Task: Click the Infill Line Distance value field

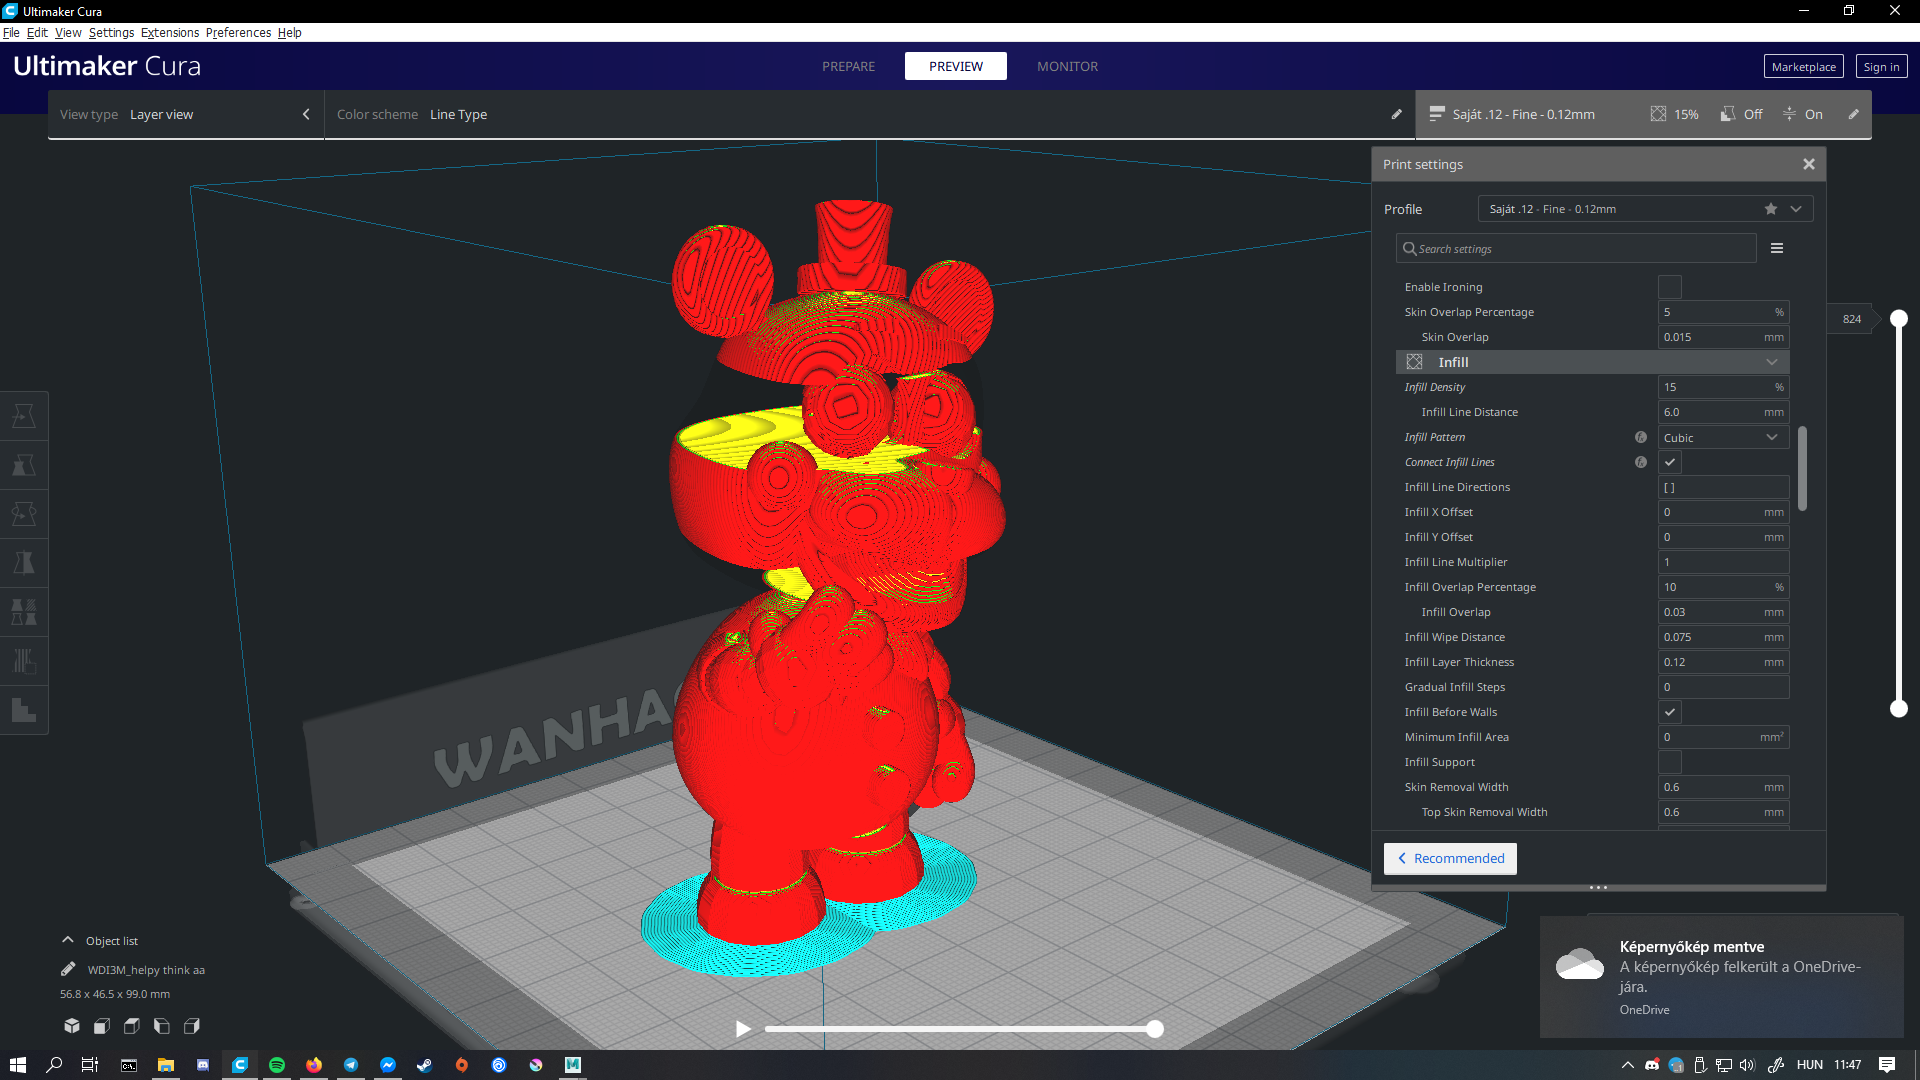Action: [1723, 412]
